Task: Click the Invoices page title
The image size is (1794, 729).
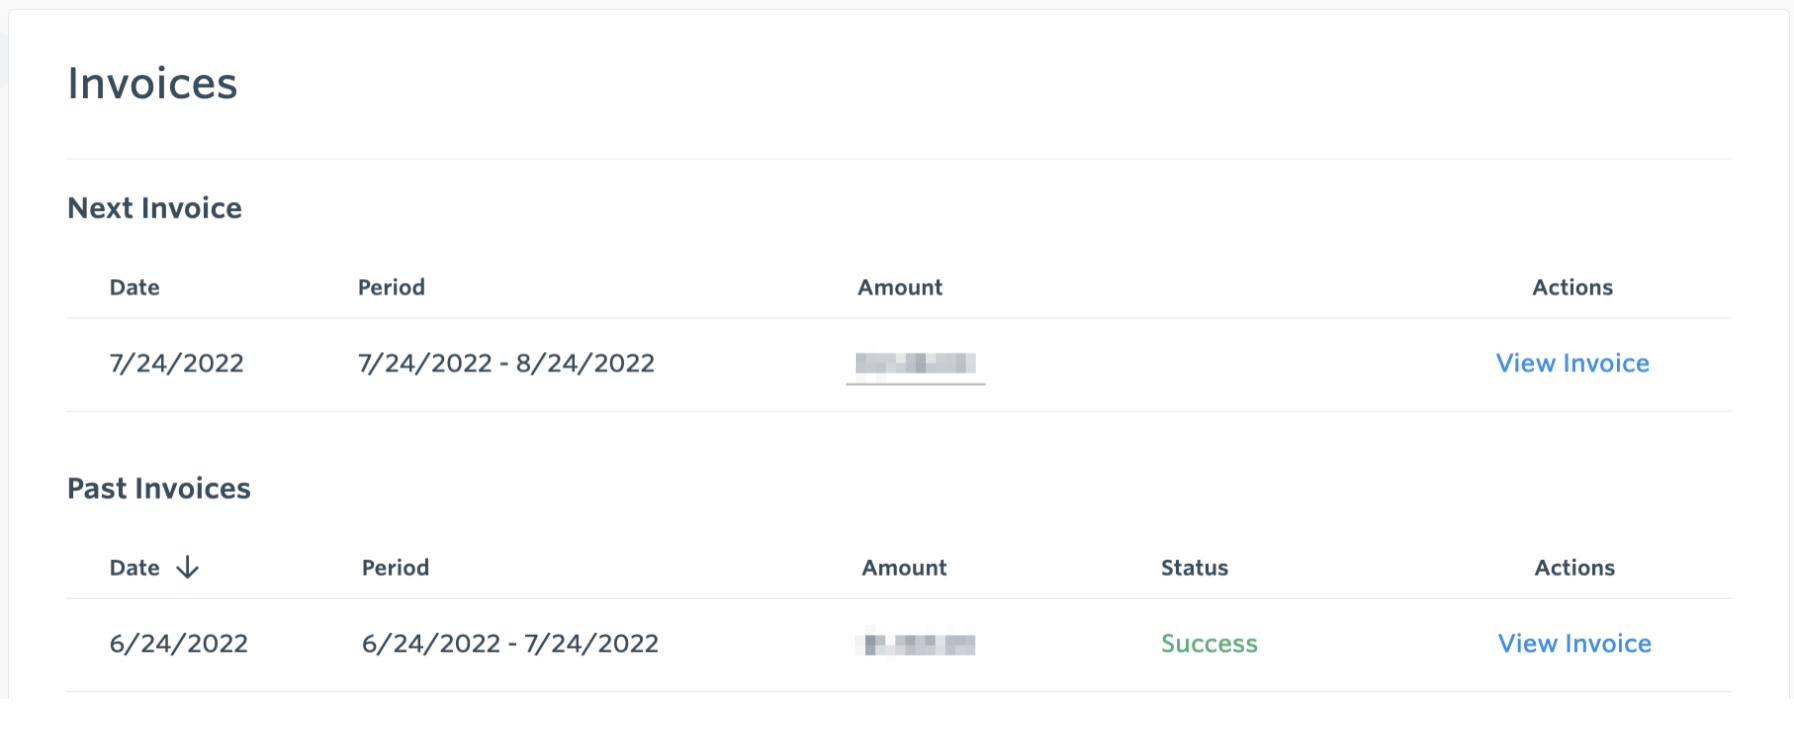Action: click(152, 84)
